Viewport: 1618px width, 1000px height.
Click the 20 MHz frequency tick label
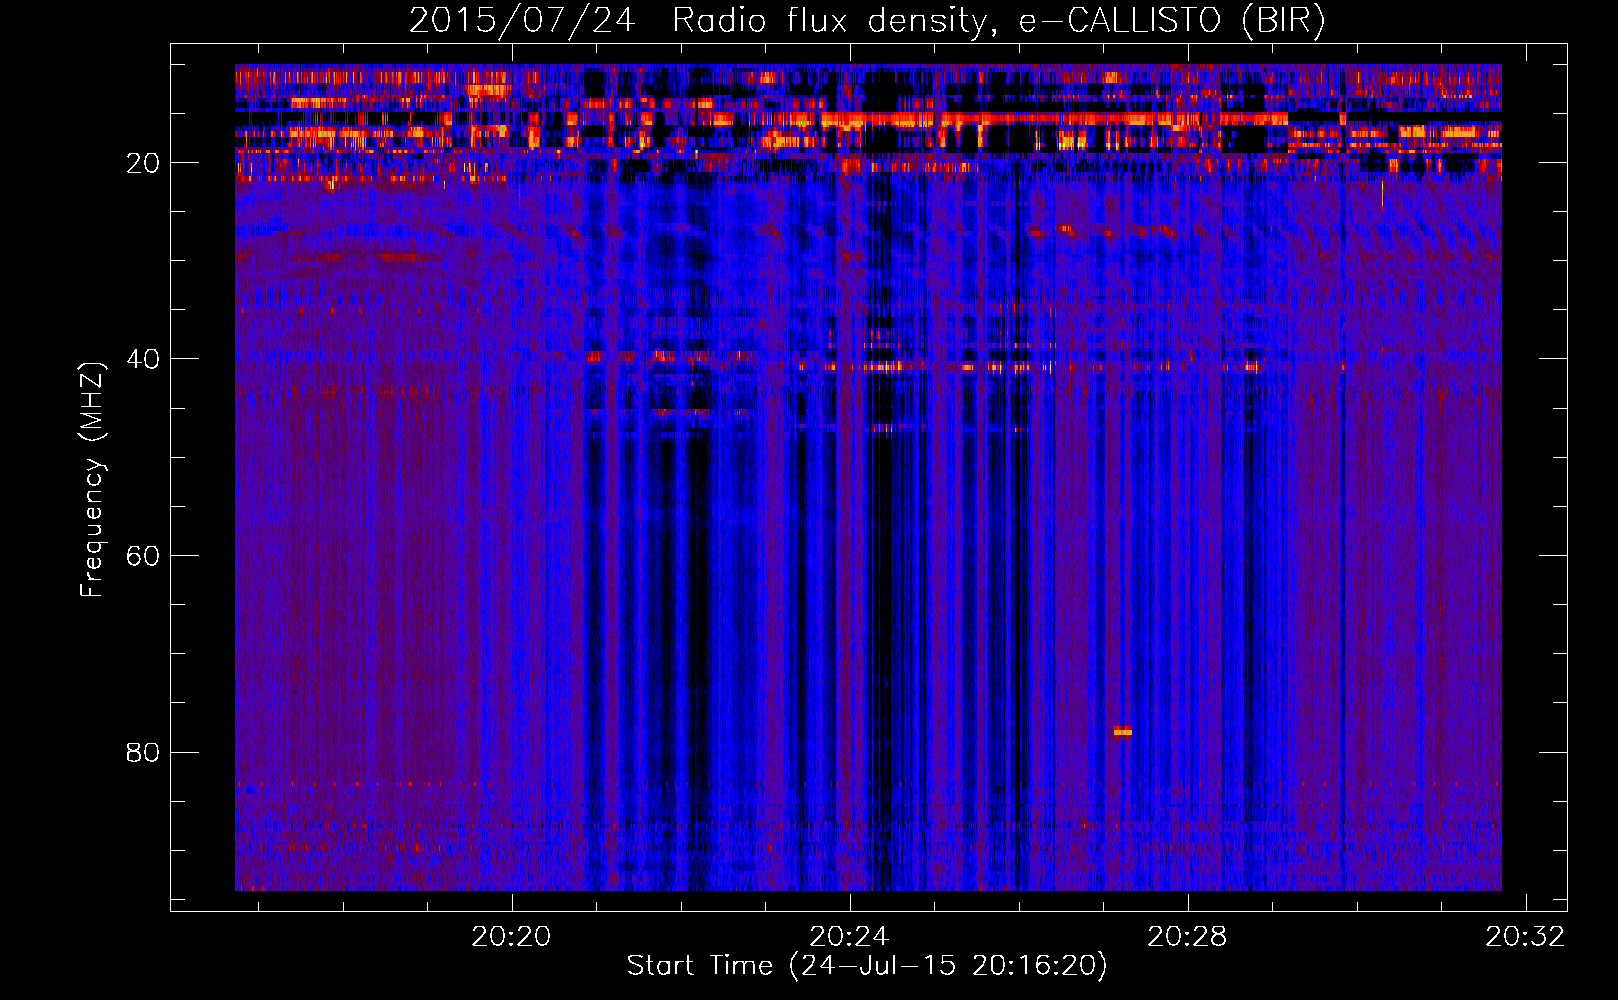tap(143, 163)
